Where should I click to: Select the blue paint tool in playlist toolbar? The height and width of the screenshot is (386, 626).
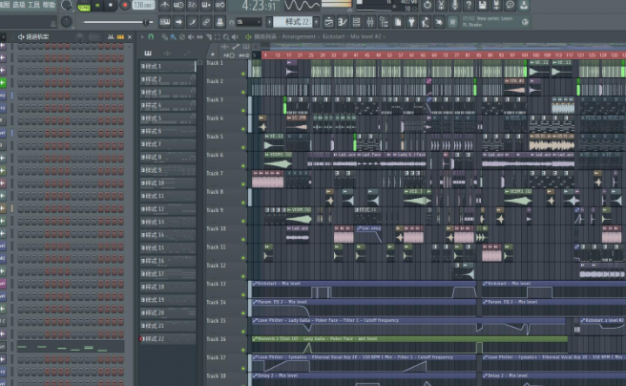coord(173,37)
